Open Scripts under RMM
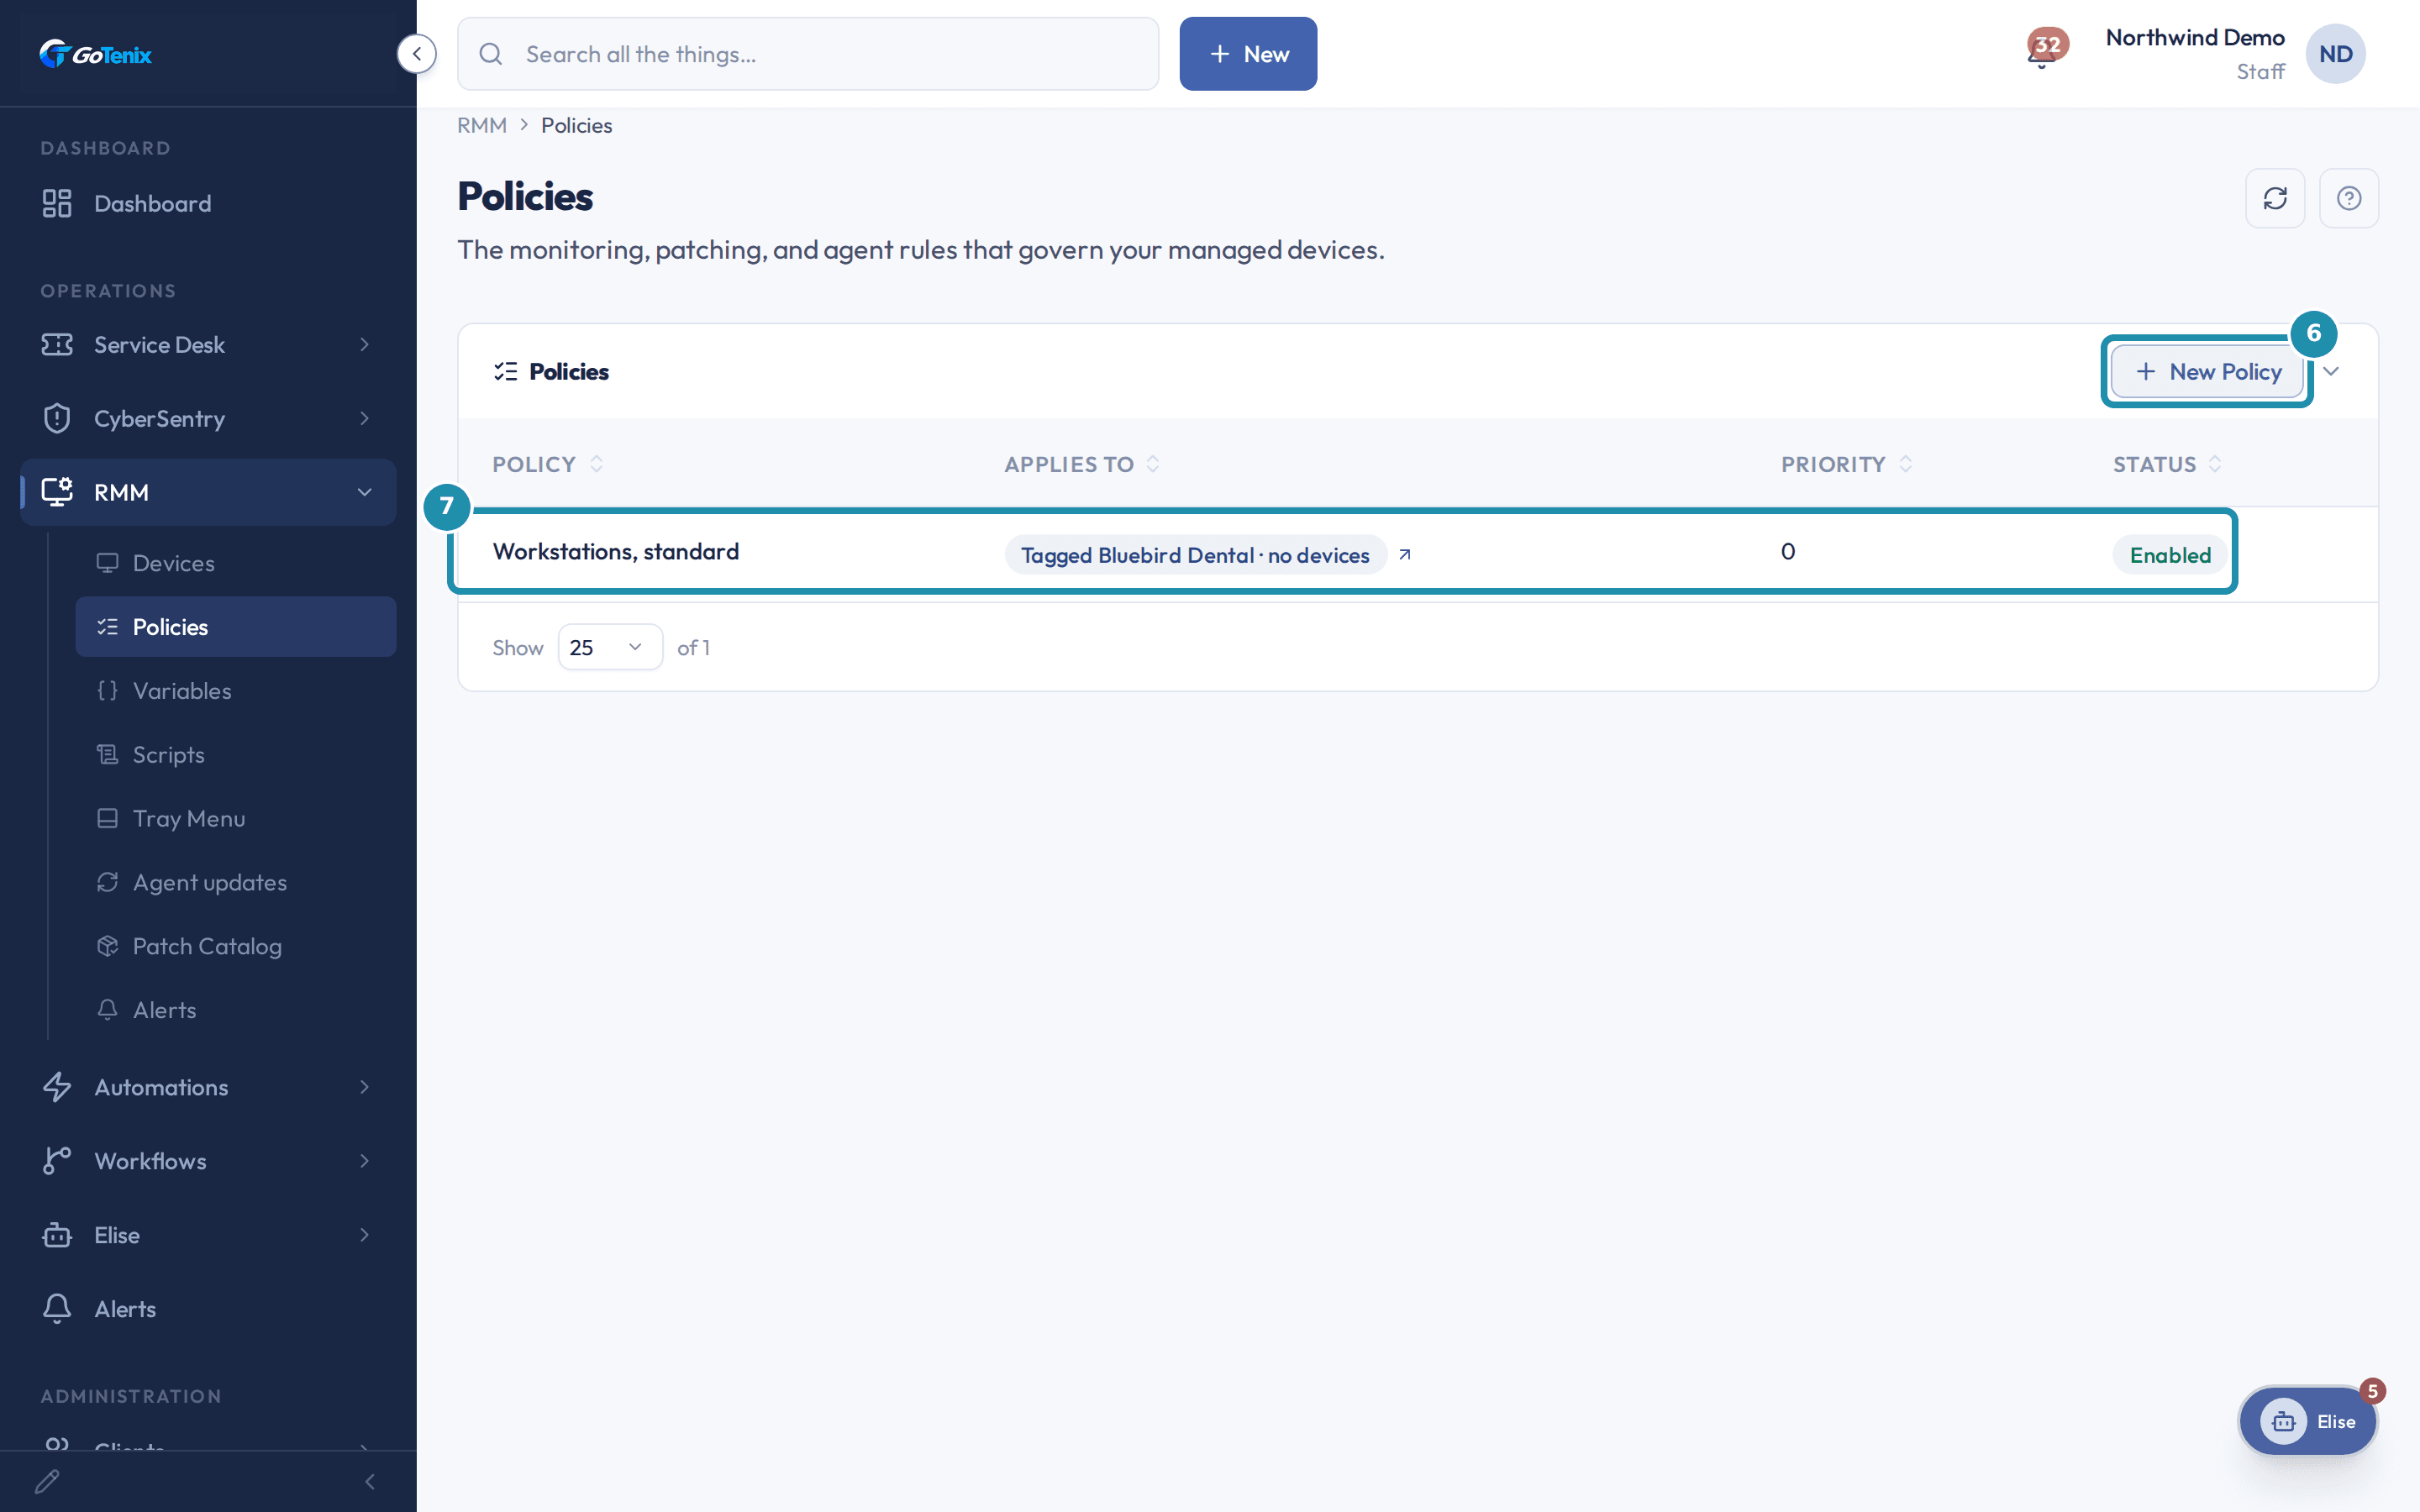The image size is (2420, 1512). [236, 755]
